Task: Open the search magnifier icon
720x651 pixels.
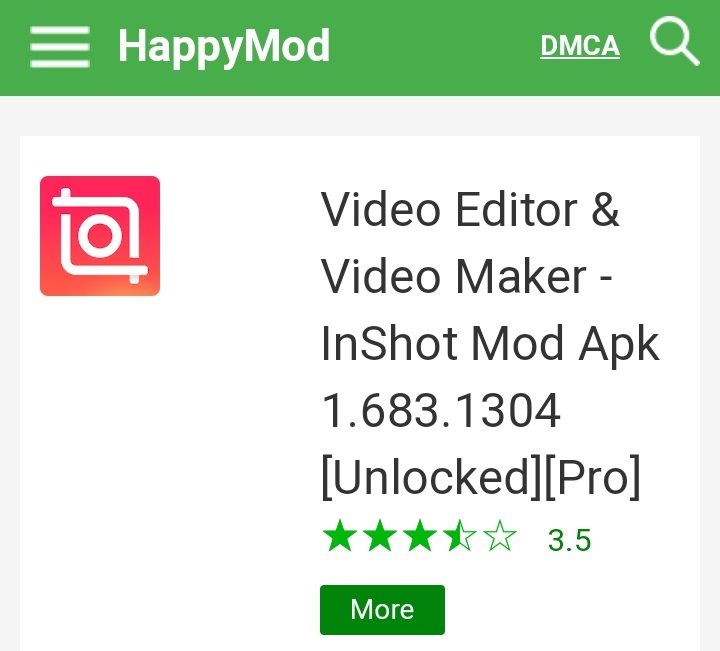Action: coord(674,41)
